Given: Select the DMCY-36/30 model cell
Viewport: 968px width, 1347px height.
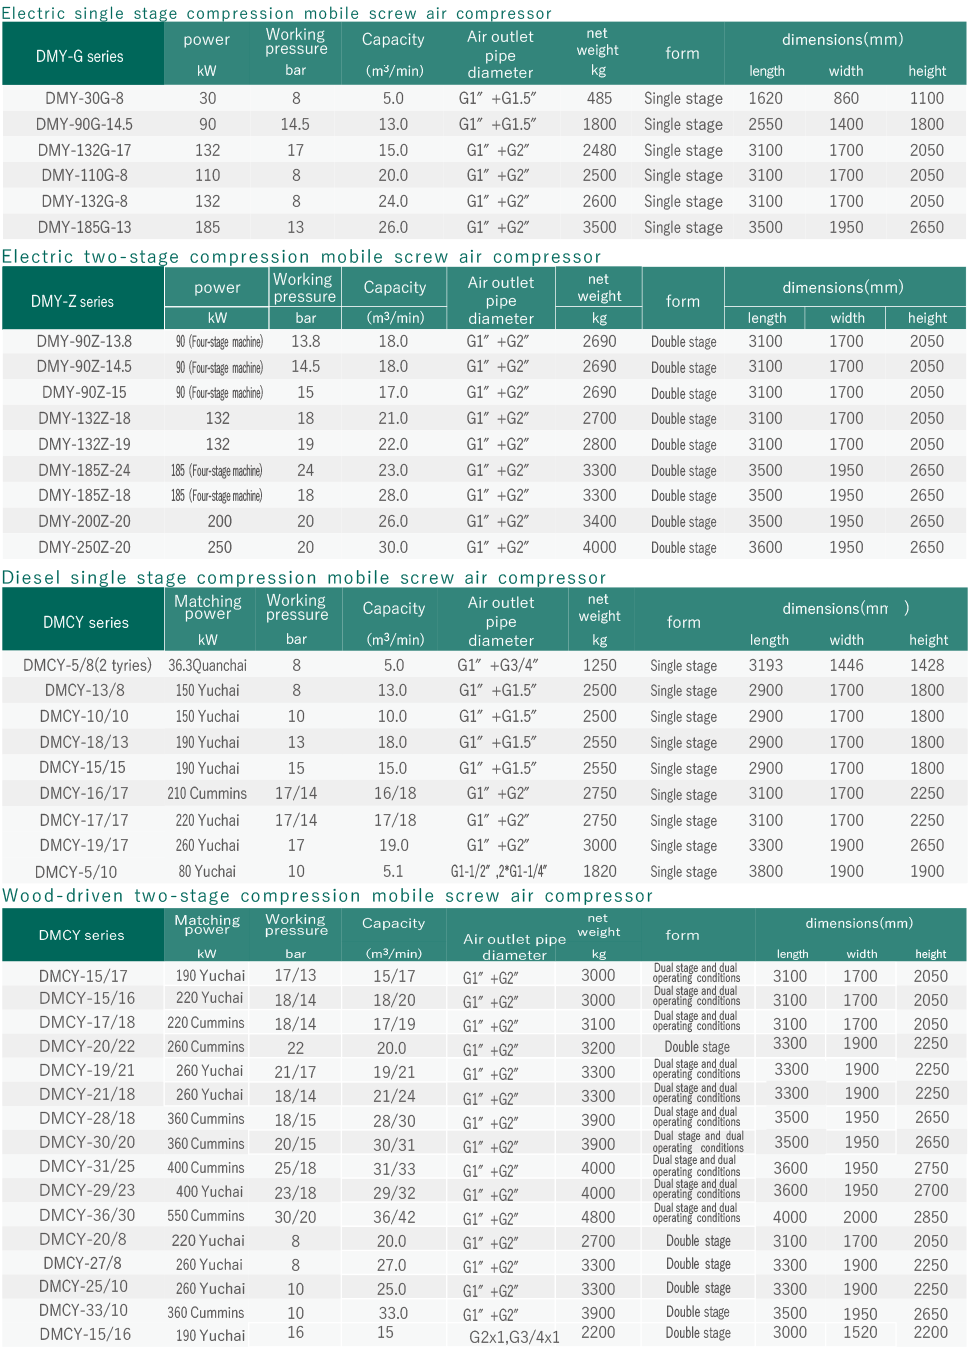Looking at the screenshot, I should tap(87, 1215).
